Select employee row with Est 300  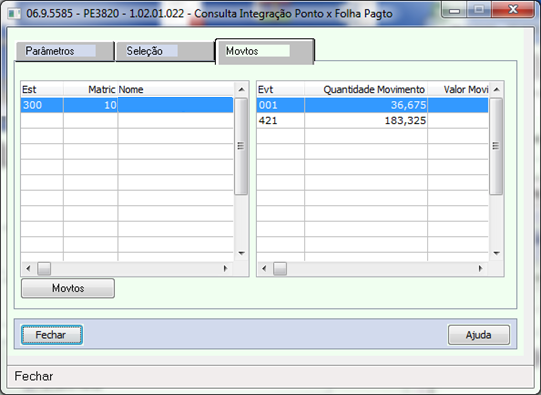[x=127, y=105]
